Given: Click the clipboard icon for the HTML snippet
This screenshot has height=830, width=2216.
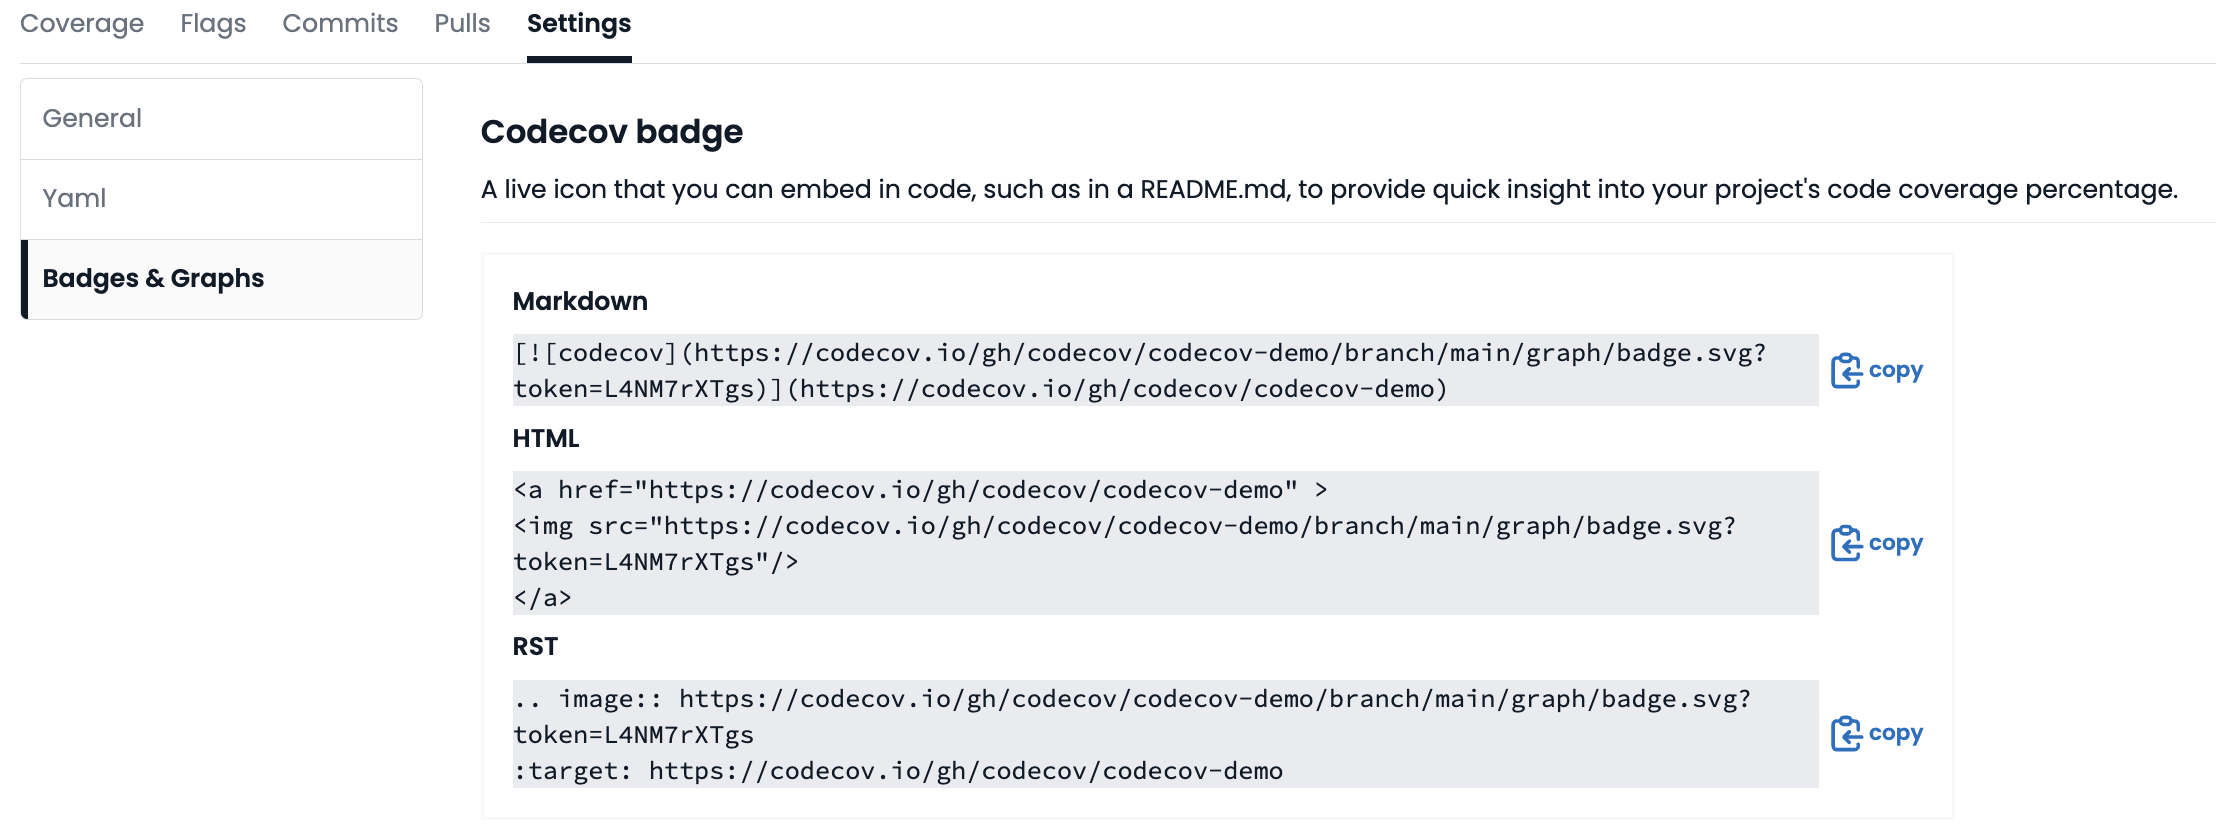Looking at the screenshot, I should click(1846, 544).
